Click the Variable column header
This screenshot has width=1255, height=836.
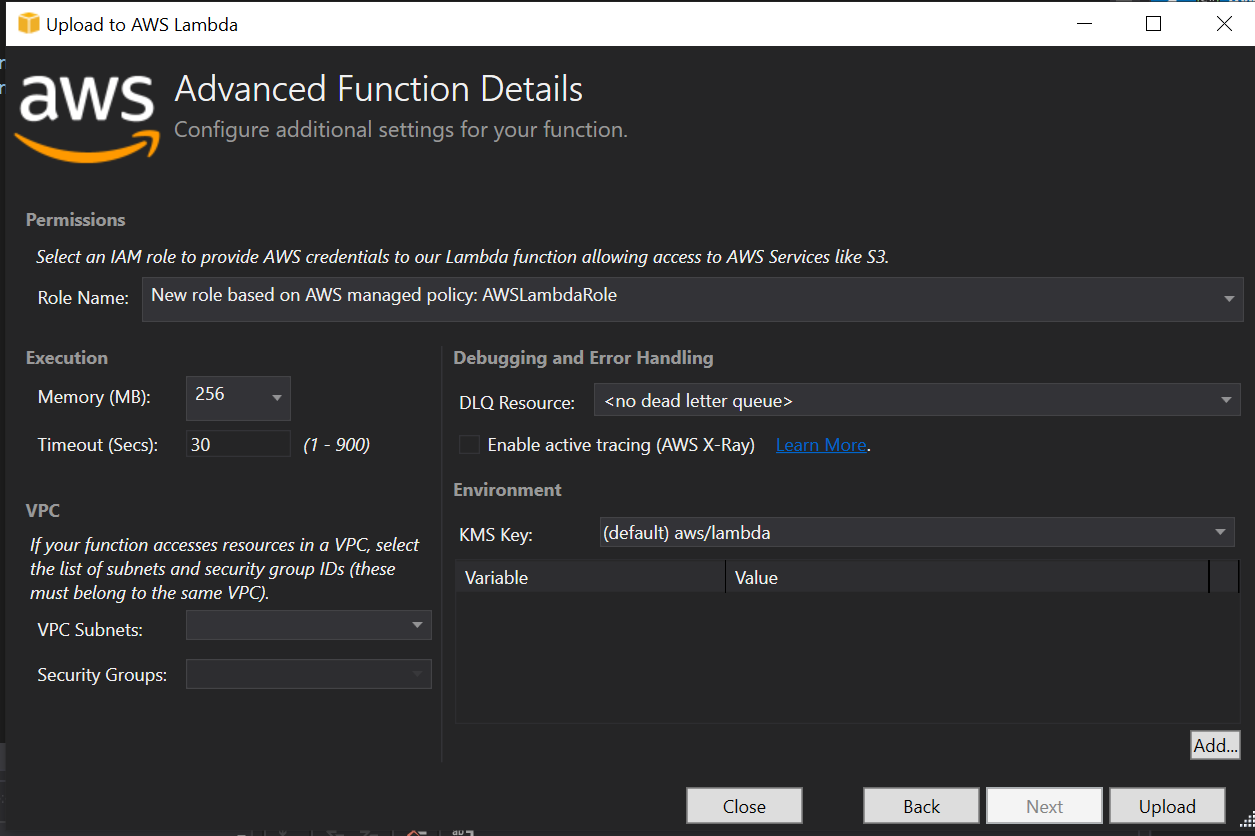pos(590,577)
